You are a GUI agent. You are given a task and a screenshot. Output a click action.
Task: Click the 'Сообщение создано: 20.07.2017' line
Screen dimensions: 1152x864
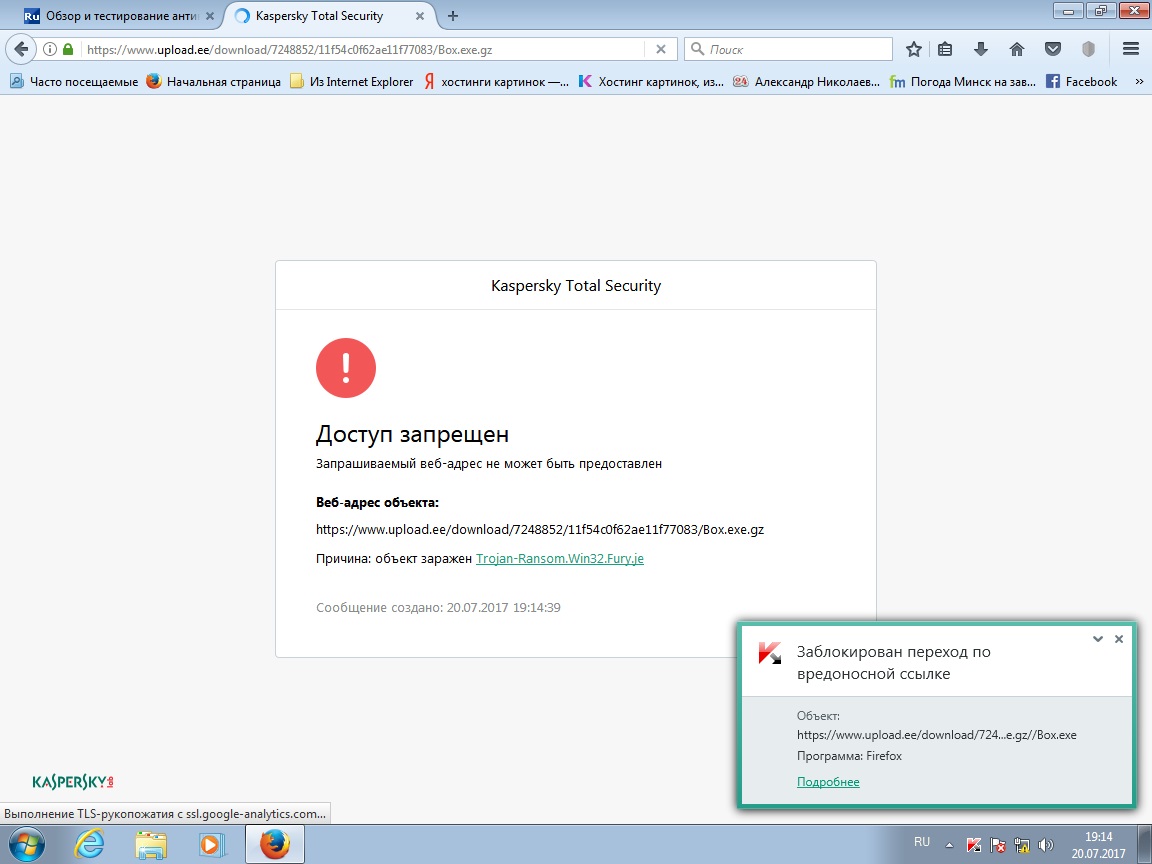click(x=438, y=608)
